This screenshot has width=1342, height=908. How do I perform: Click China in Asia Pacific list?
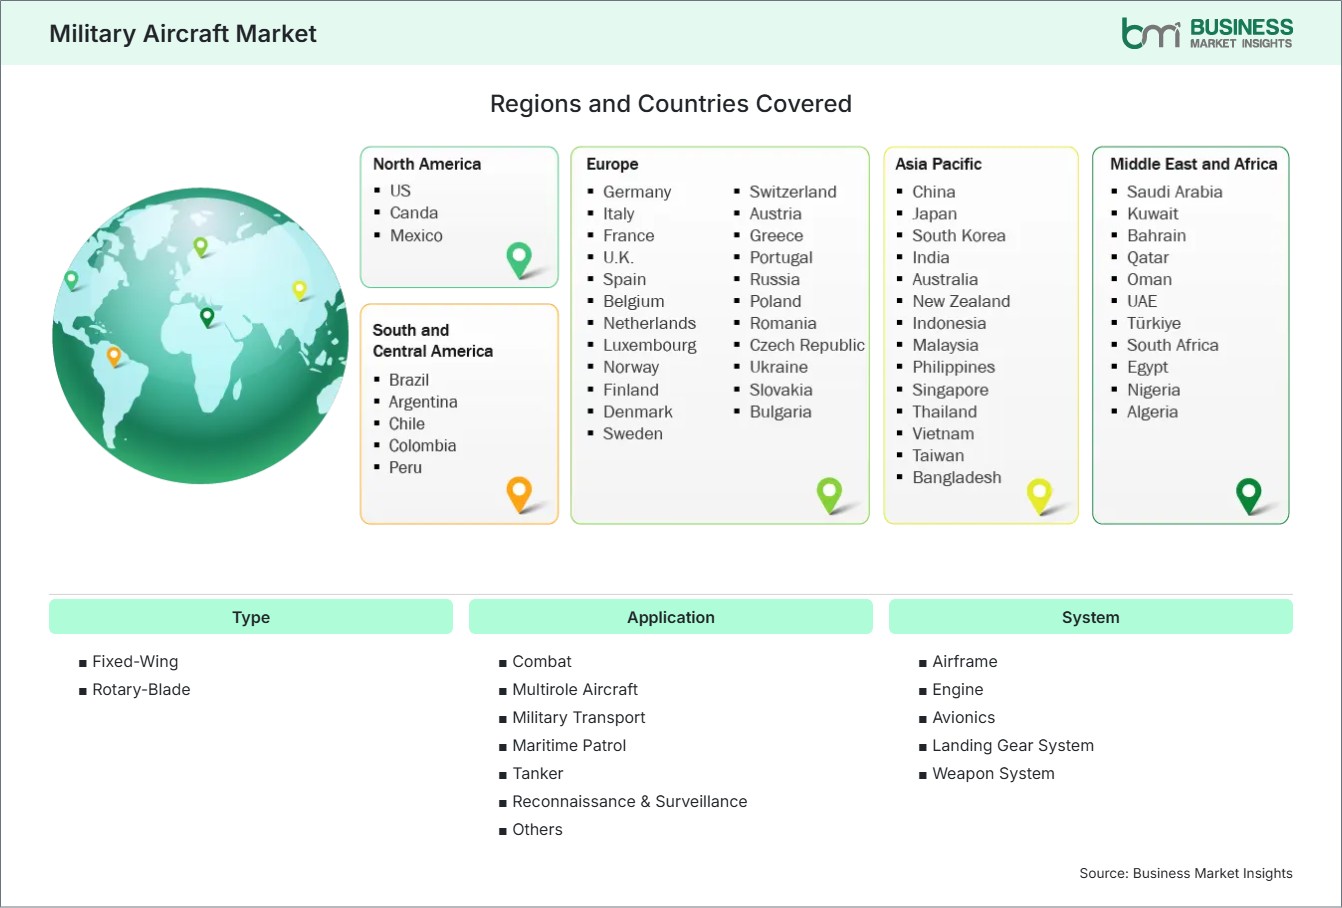tap(934, 192)
